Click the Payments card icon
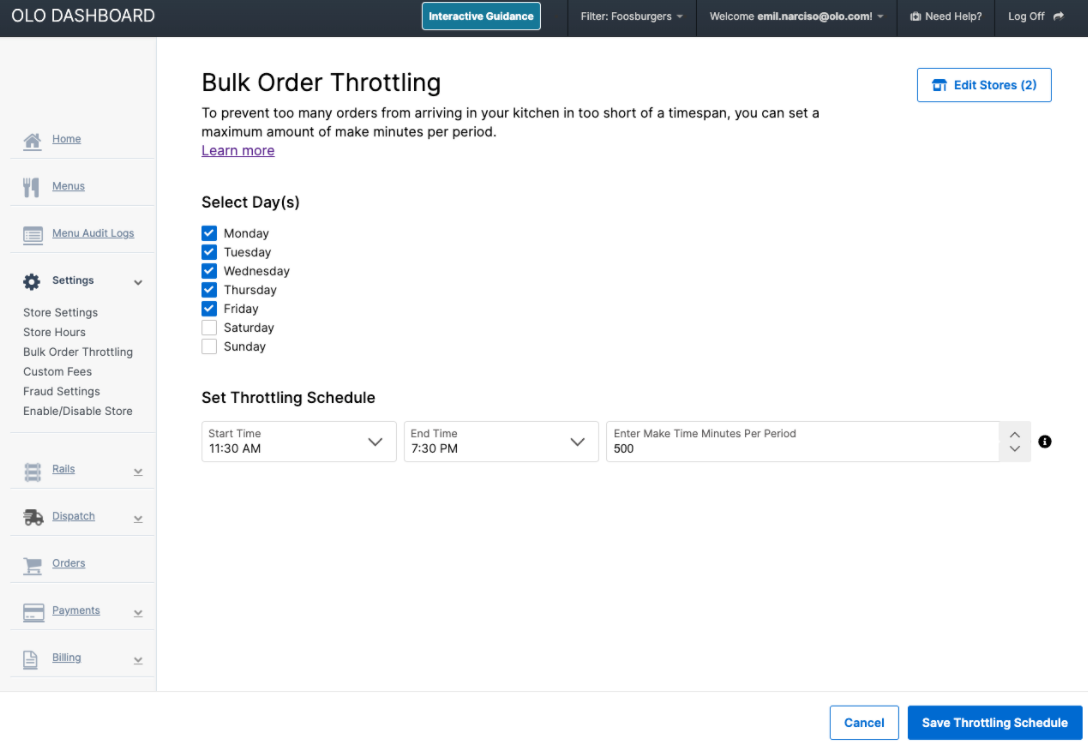Screen dimensions: 1088x751 coord(33,612)
